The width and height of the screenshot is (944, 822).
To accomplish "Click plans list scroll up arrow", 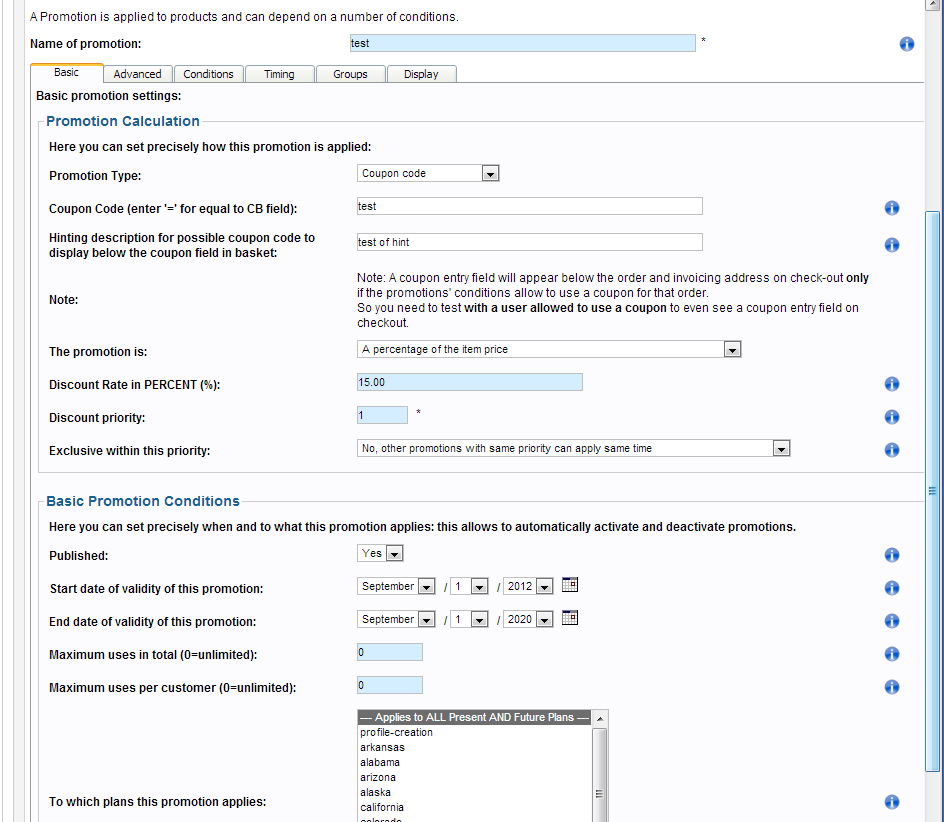I will click(x=600, y=718).
